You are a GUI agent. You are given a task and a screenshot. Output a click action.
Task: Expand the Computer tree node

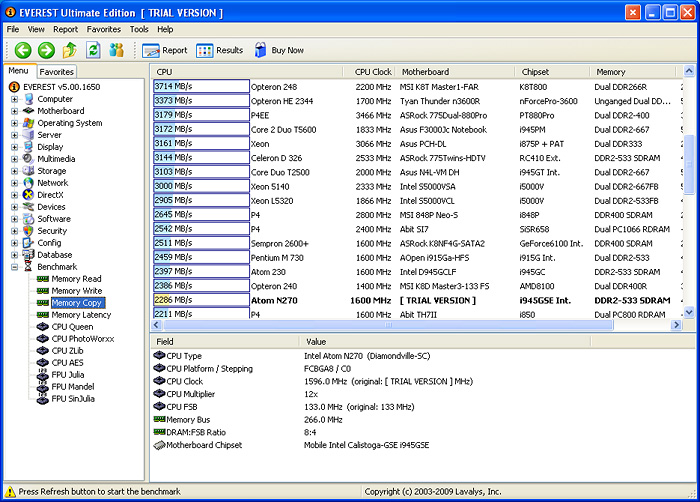(14, 99)
